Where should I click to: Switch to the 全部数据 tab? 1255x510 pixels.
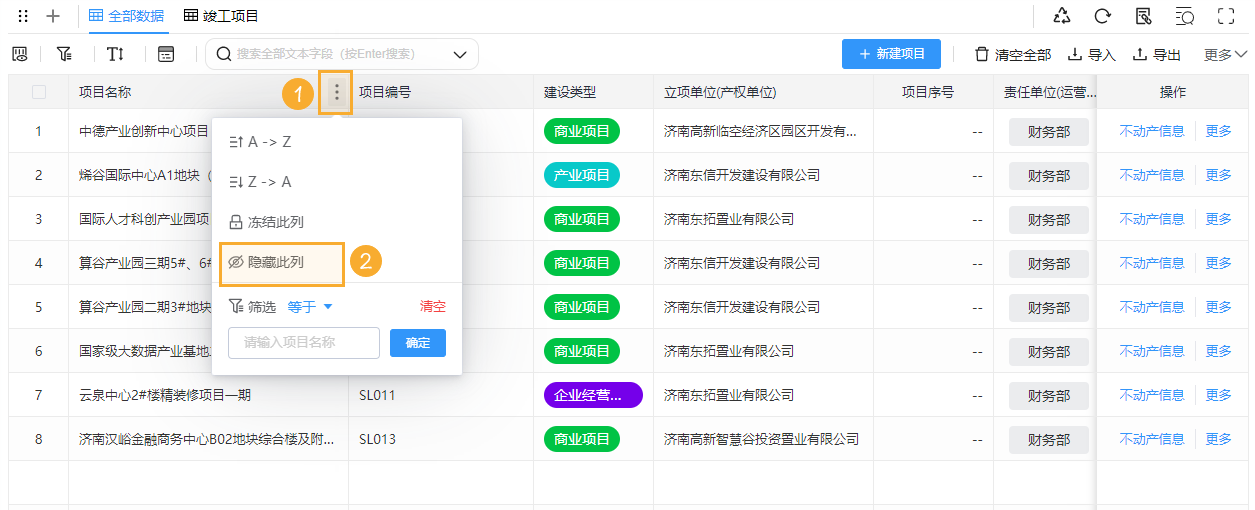[x=126, y=16]
